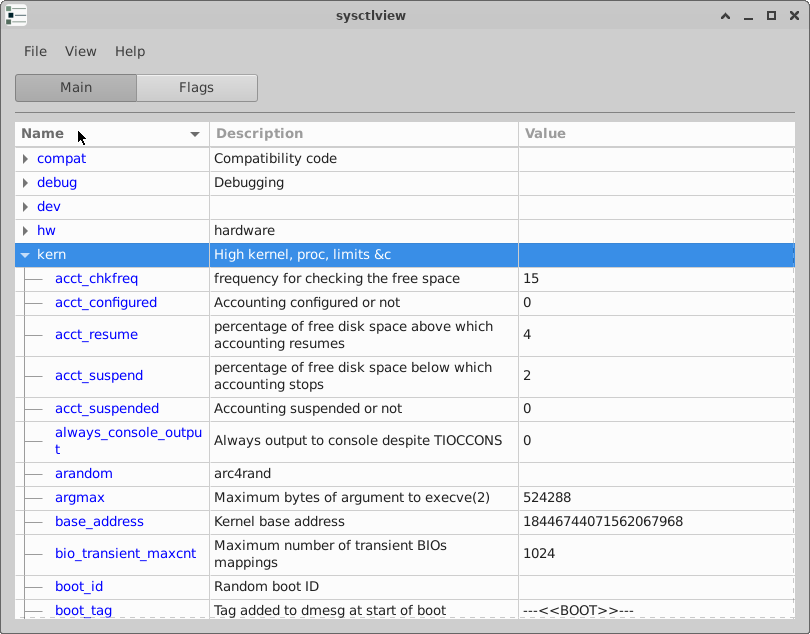This screenshot has height=634, width=810.
Task: Click the sysctlview app icon in title bar
Action: point(16,16)
